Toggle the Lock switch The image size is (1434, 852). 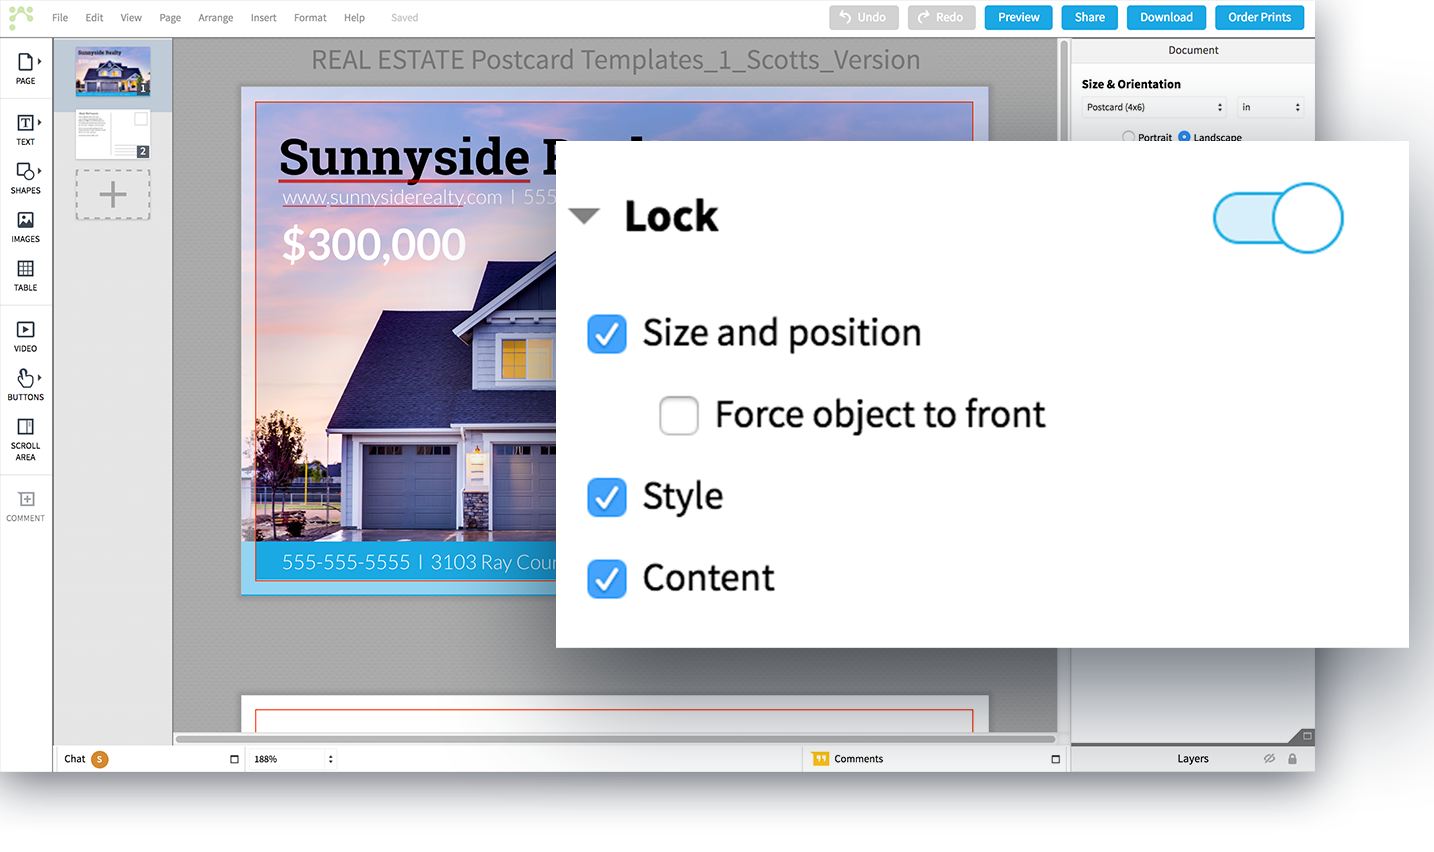(1277, 218)
